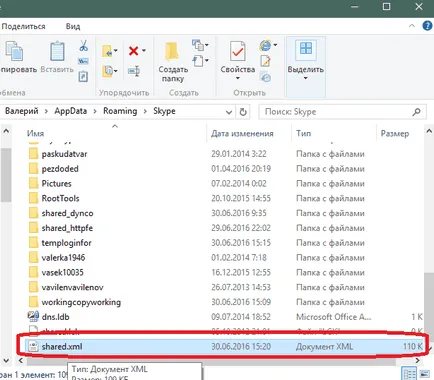This screenshot has height=380, width=434.
Task: Click the blue Help question icon
Action: coord(427,26)
